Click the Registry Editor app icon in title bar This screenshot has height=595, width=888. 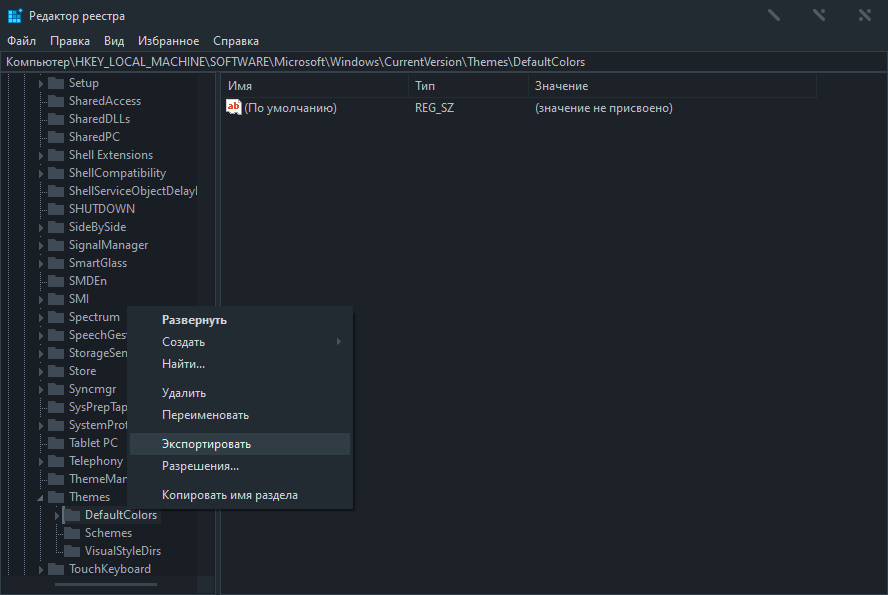pos(14,16)
